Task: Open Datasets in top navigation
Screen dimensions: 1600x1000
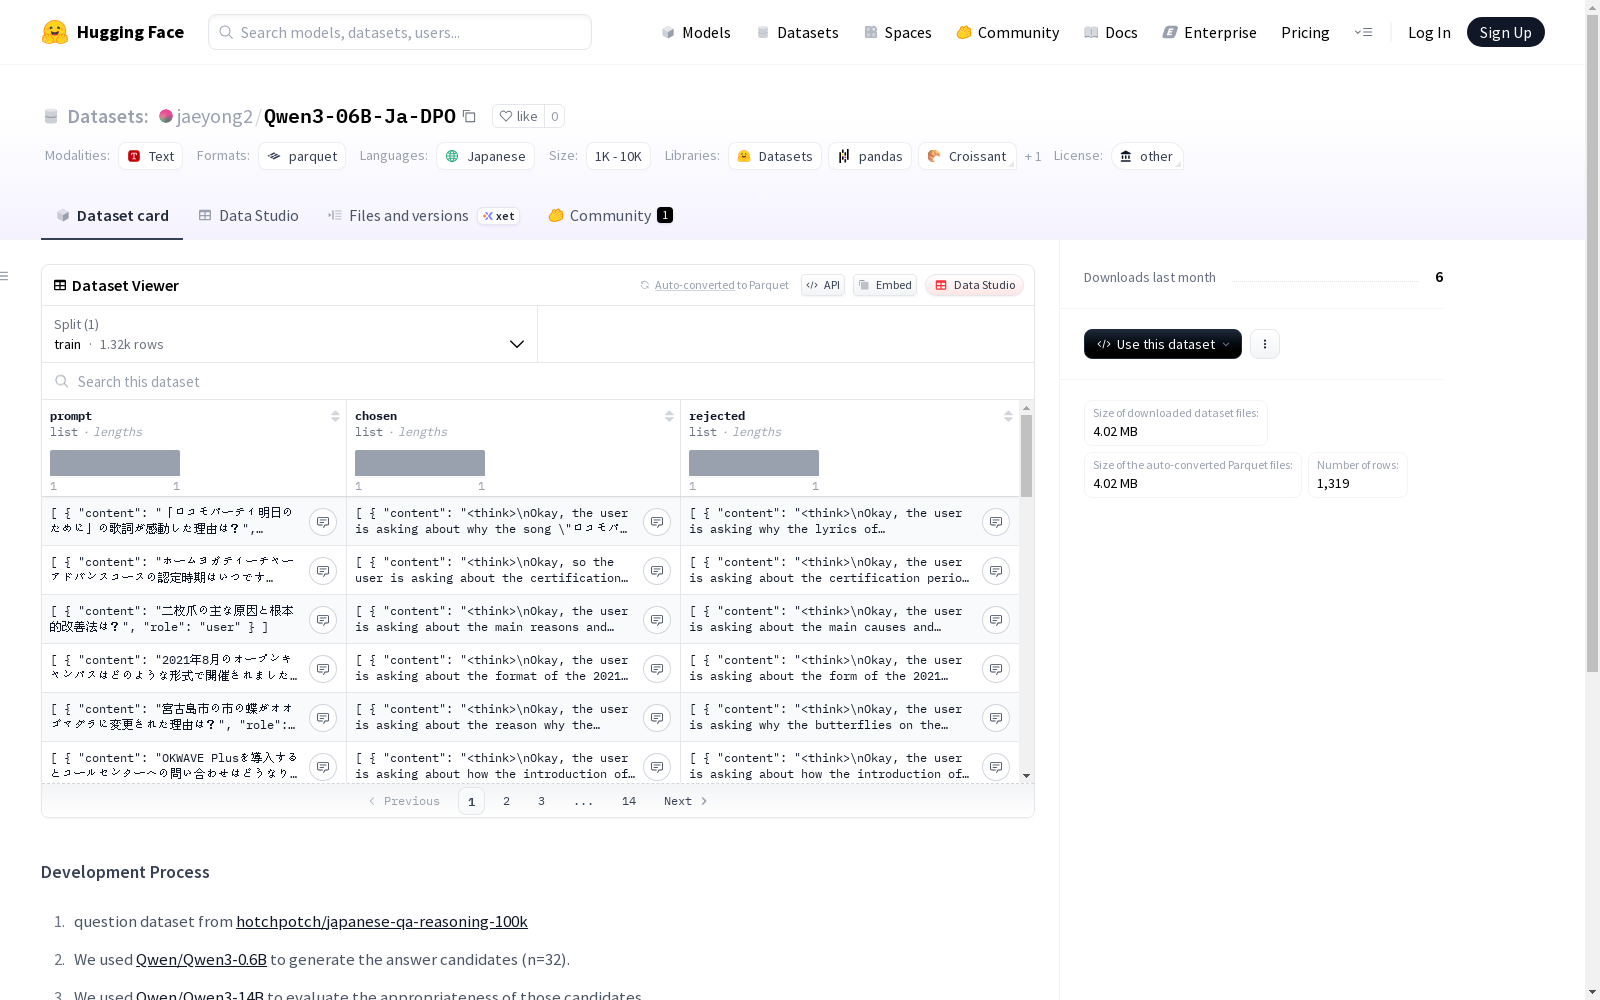Action: (797, 32)
